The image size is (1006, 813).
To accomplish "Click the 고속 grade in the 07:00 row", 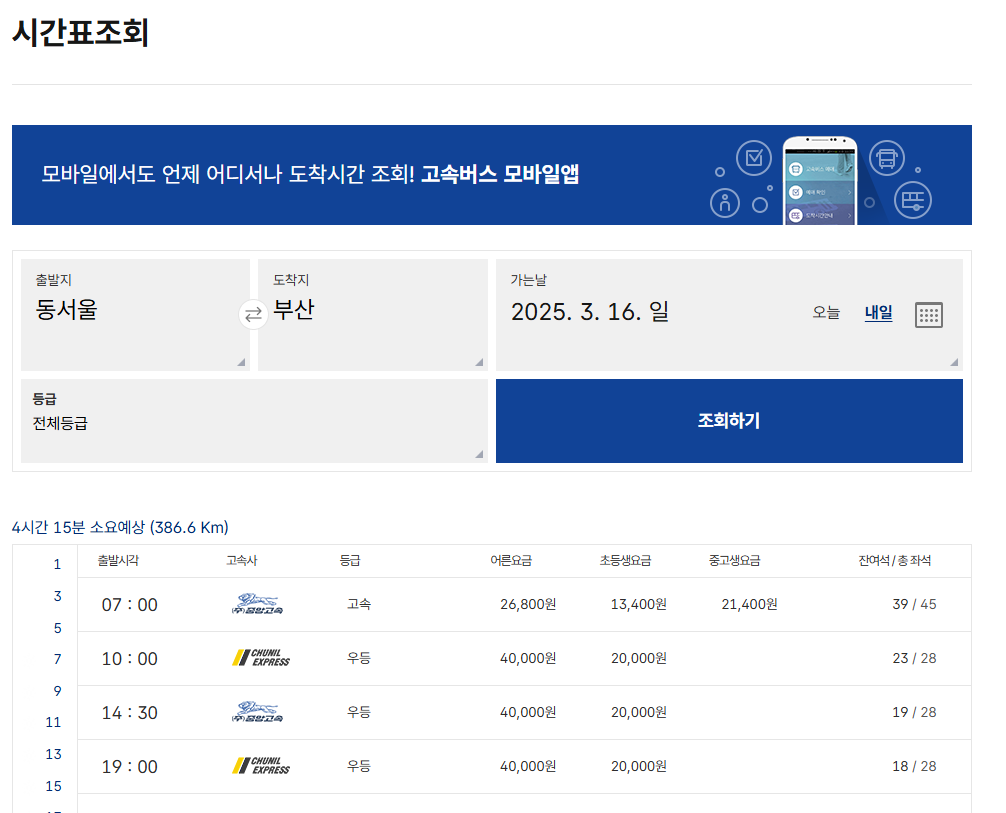I will pyautogui.click(x=359, y=604).
